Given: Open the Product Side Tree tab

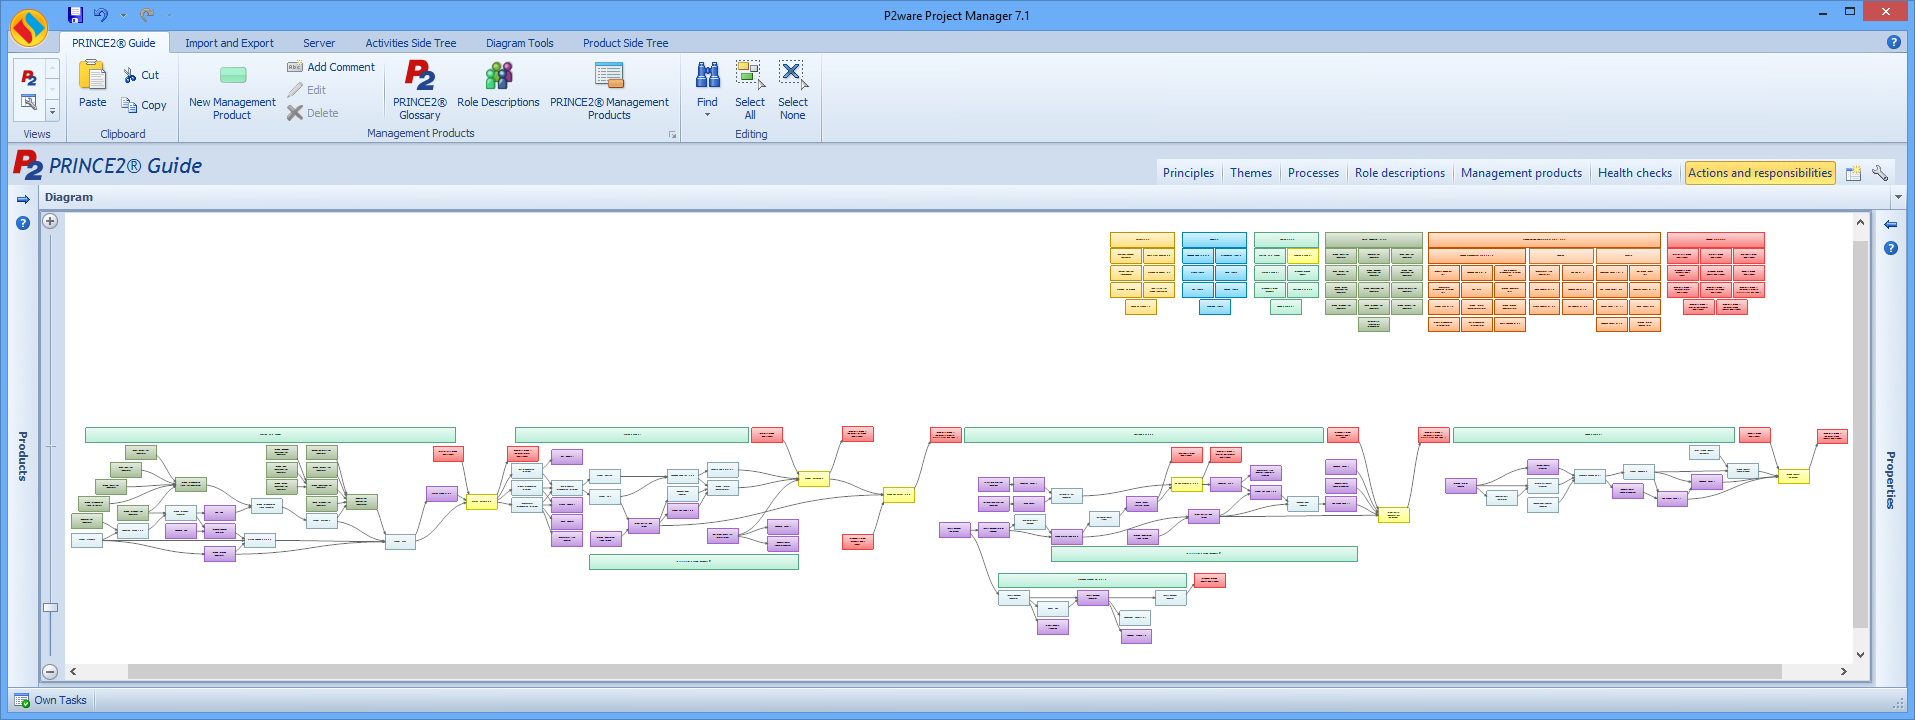Looking at the screenshot, I should pos(625,43).
